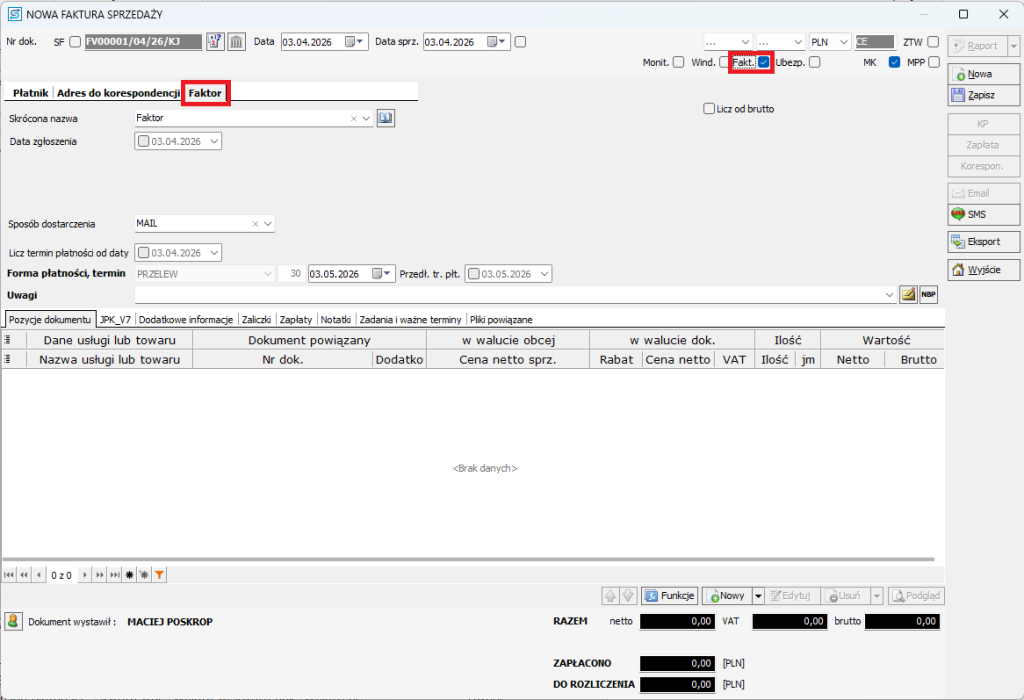Uncheck the MK checkbox

(894, 62)
